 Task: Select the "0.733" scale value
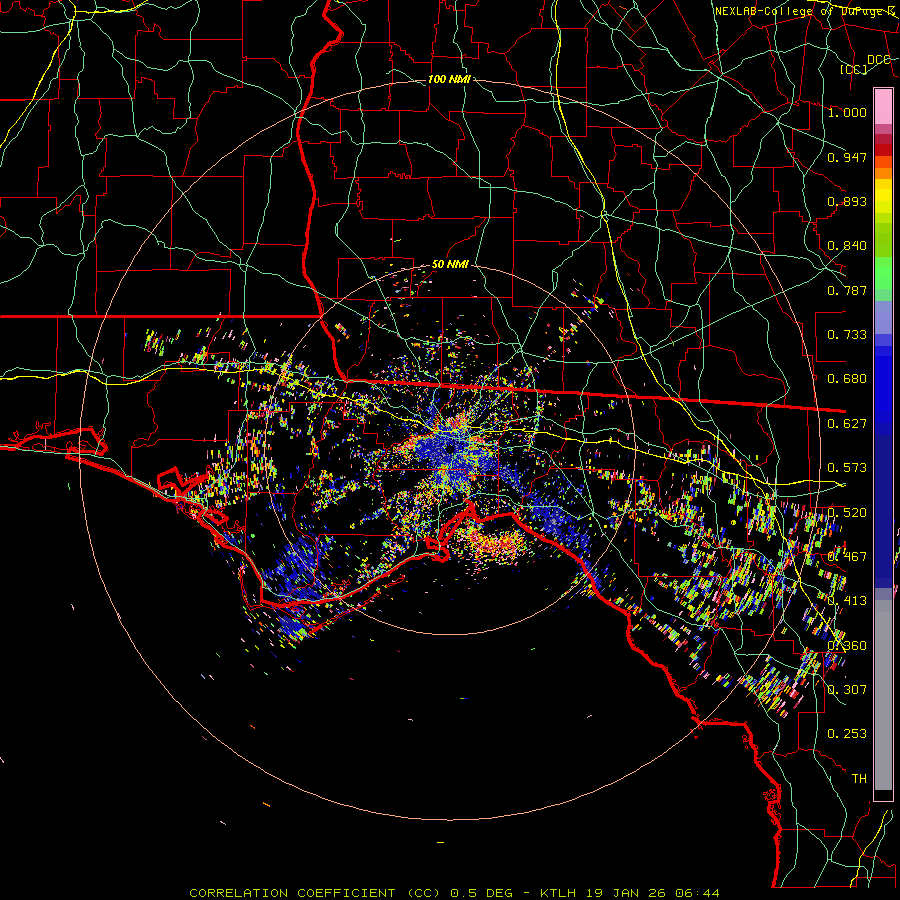[x=847, y=335]
